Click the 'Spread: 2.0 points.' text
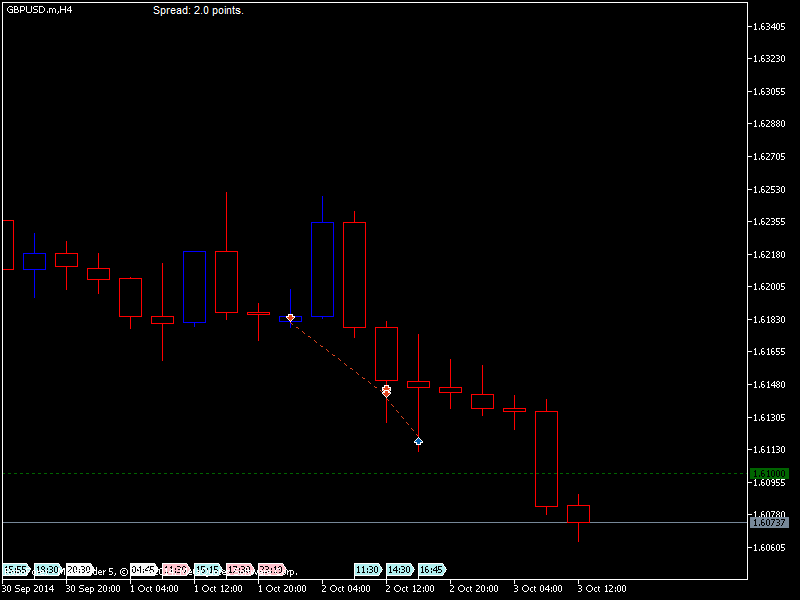The height and width of the screenshot is (600, 800). click(x=198, y=10)
